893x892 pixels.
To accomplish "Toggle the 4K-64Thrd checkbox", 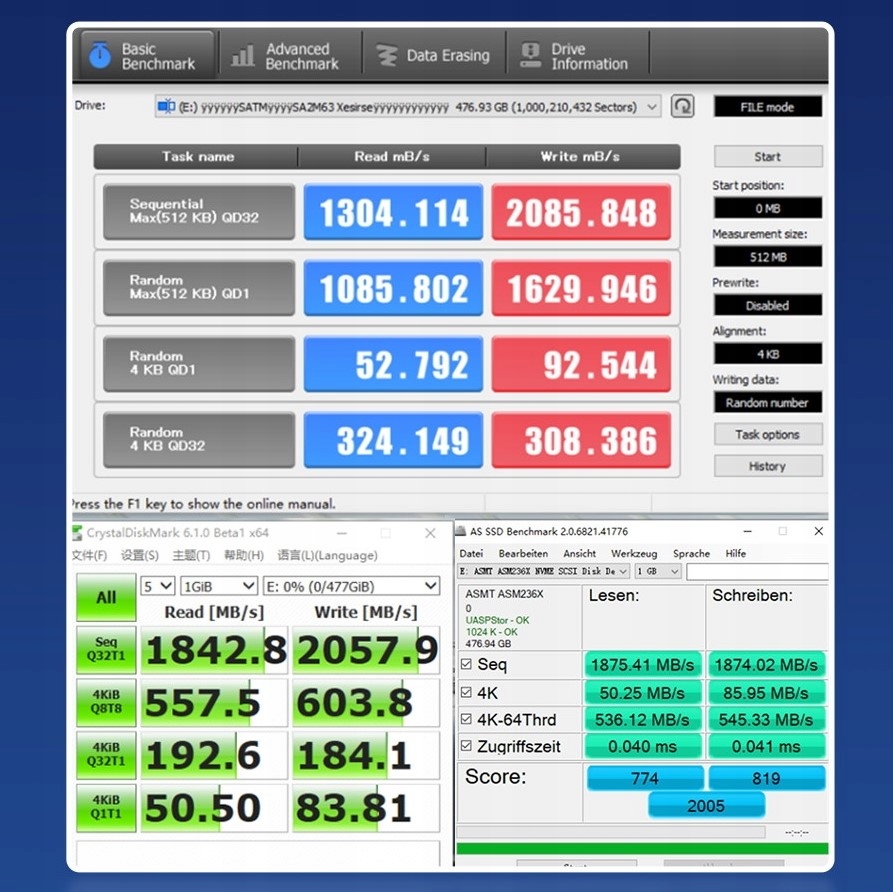I will [x=466, y=719].
